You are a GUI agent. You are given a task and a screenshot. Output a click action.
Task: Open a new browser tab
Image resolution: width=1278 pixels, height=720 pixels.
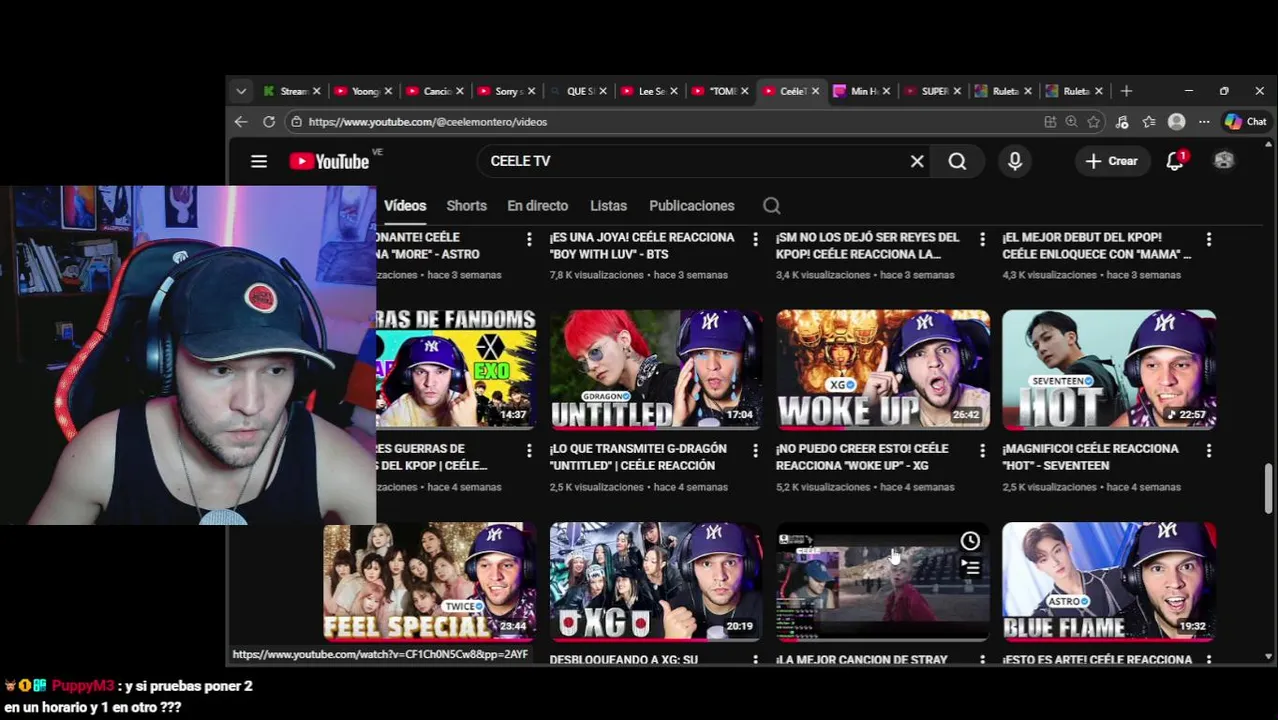pyautogui.click(x=1126, y=91)
